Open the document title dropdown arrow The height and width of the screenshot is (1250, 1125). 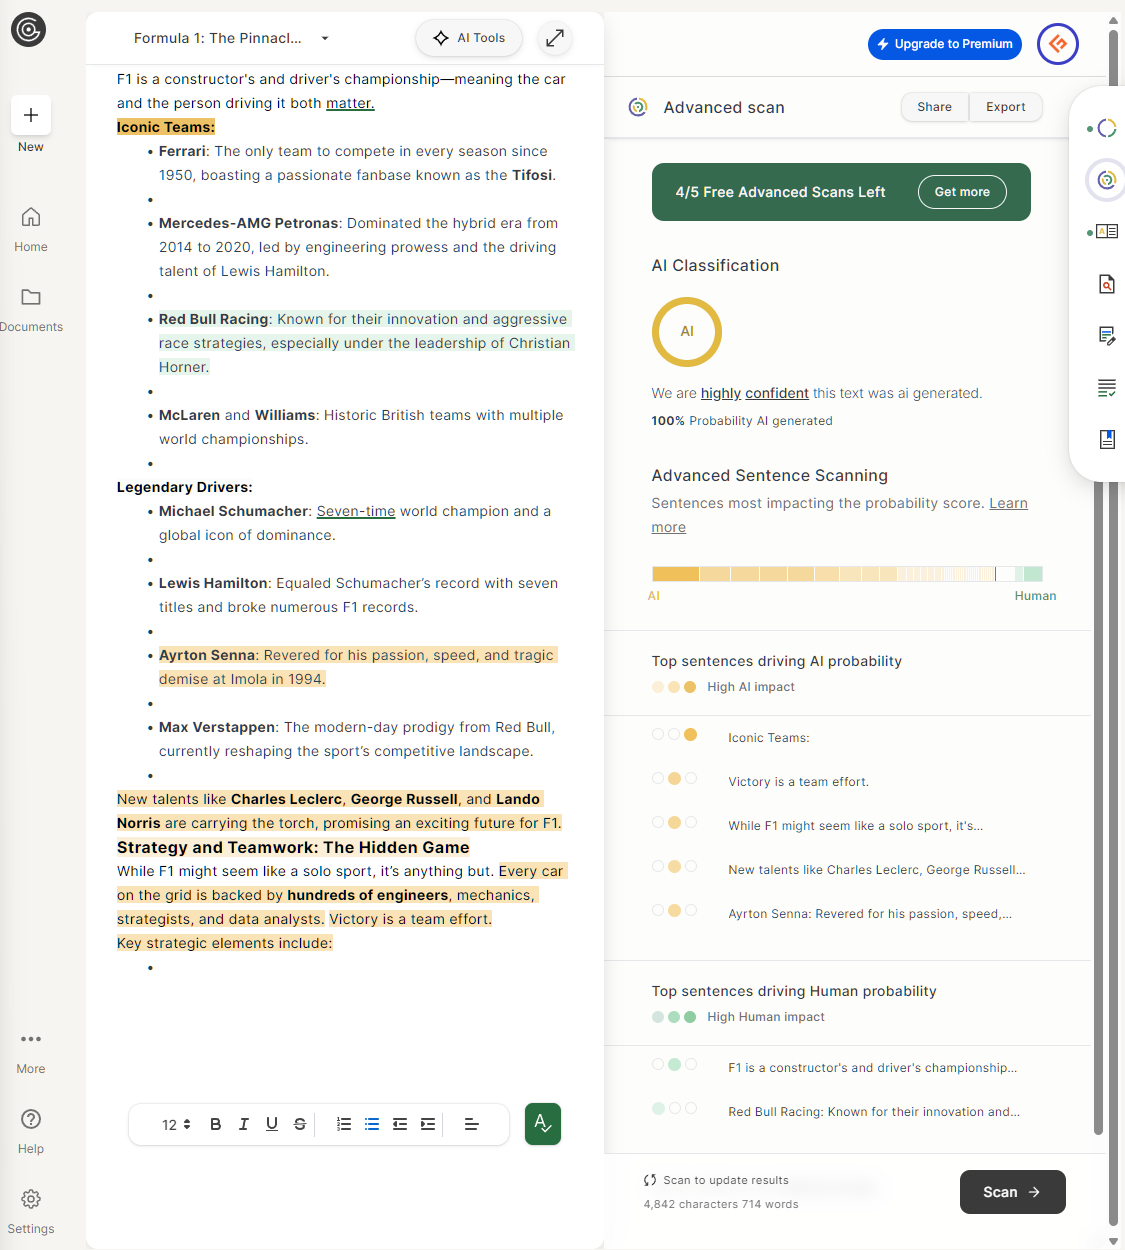click(325, 38)
